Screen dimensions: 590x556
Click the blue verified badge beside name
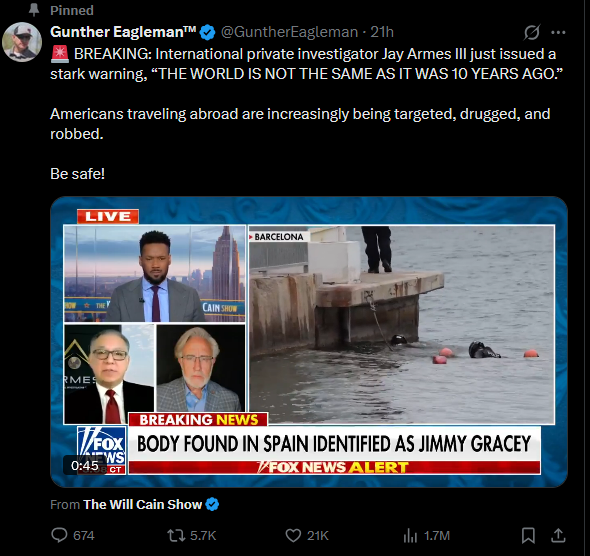207,32
